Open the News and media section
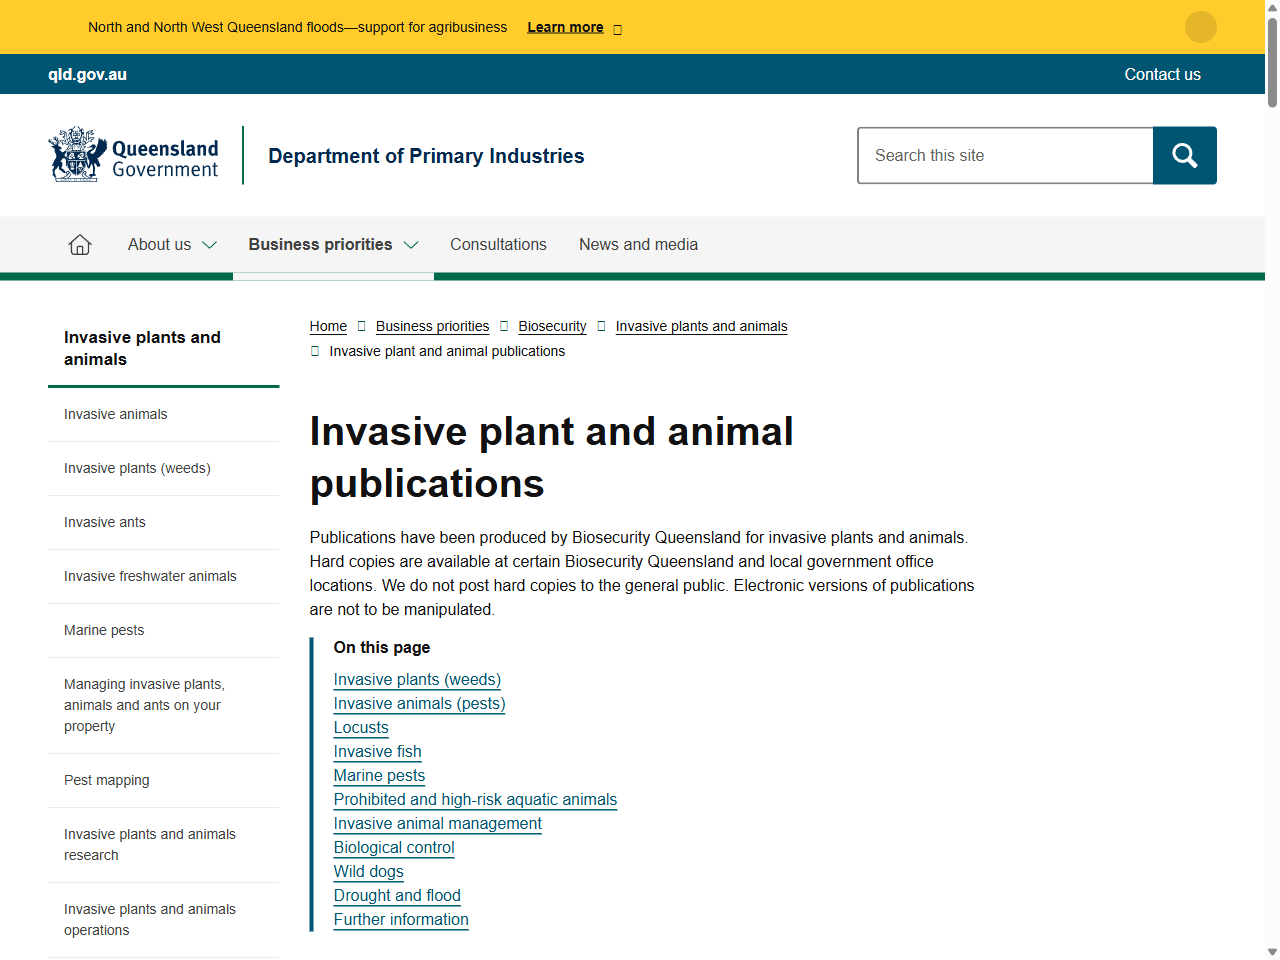The width and height of the screenshot is (1280, 960). click(x=638, y=244)
